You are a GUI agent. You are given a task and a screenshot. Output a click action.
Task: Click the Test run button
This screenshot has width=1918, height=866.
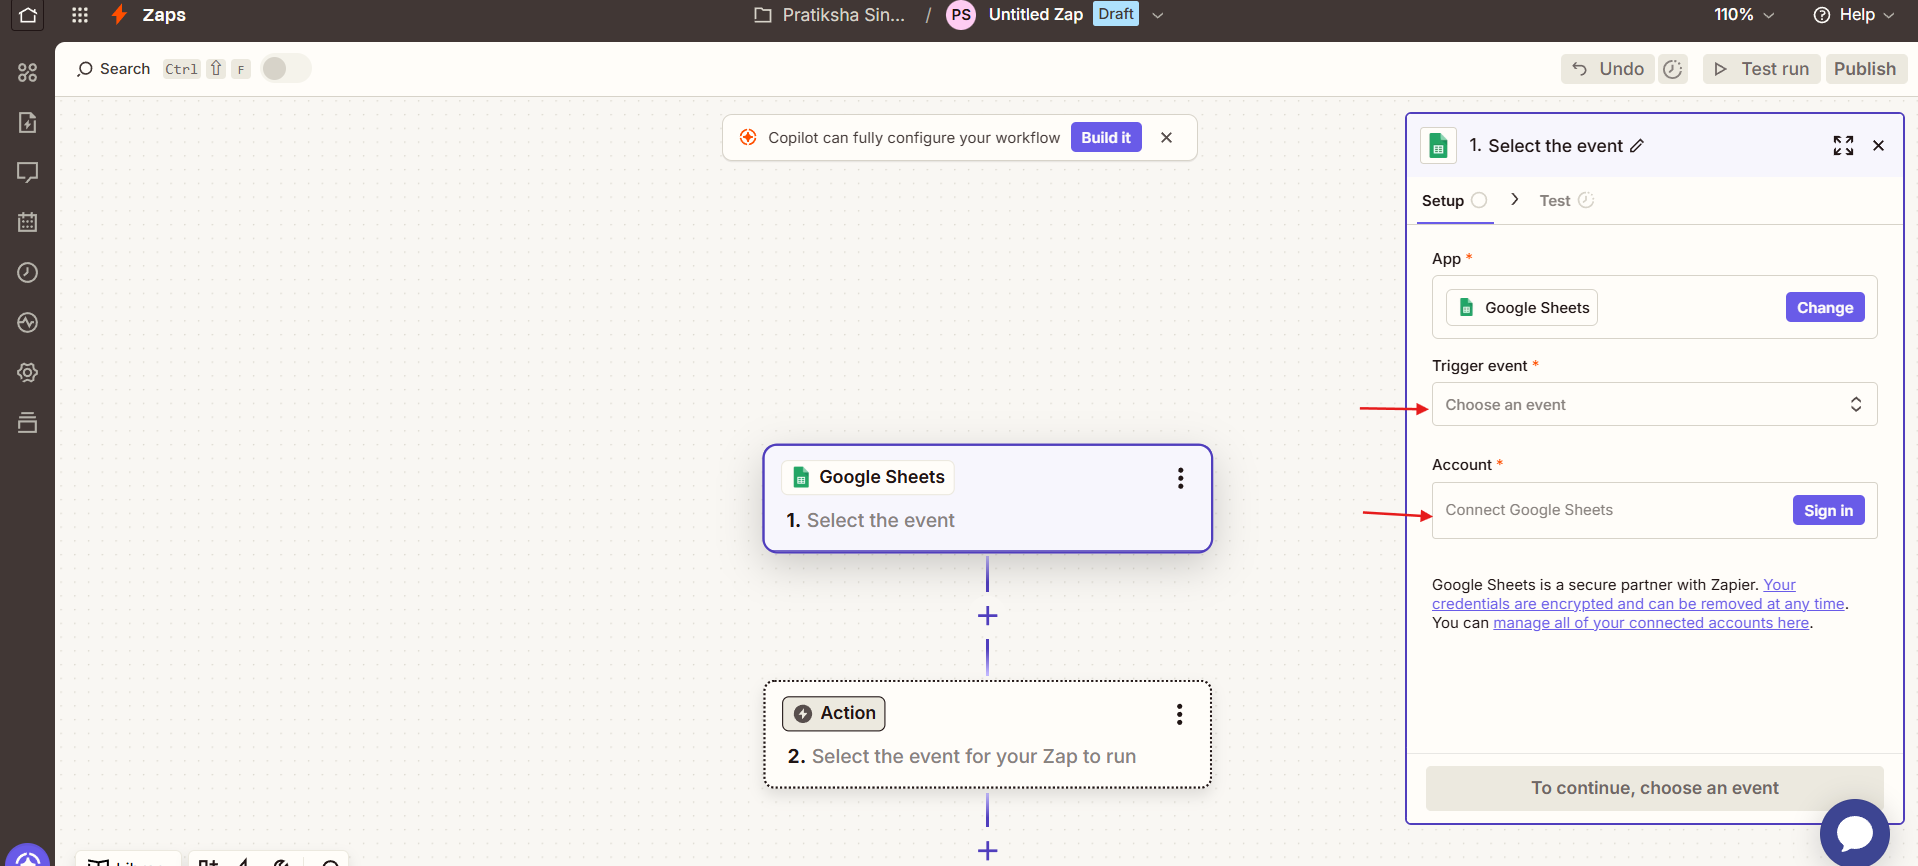[x=1761, y=69]
